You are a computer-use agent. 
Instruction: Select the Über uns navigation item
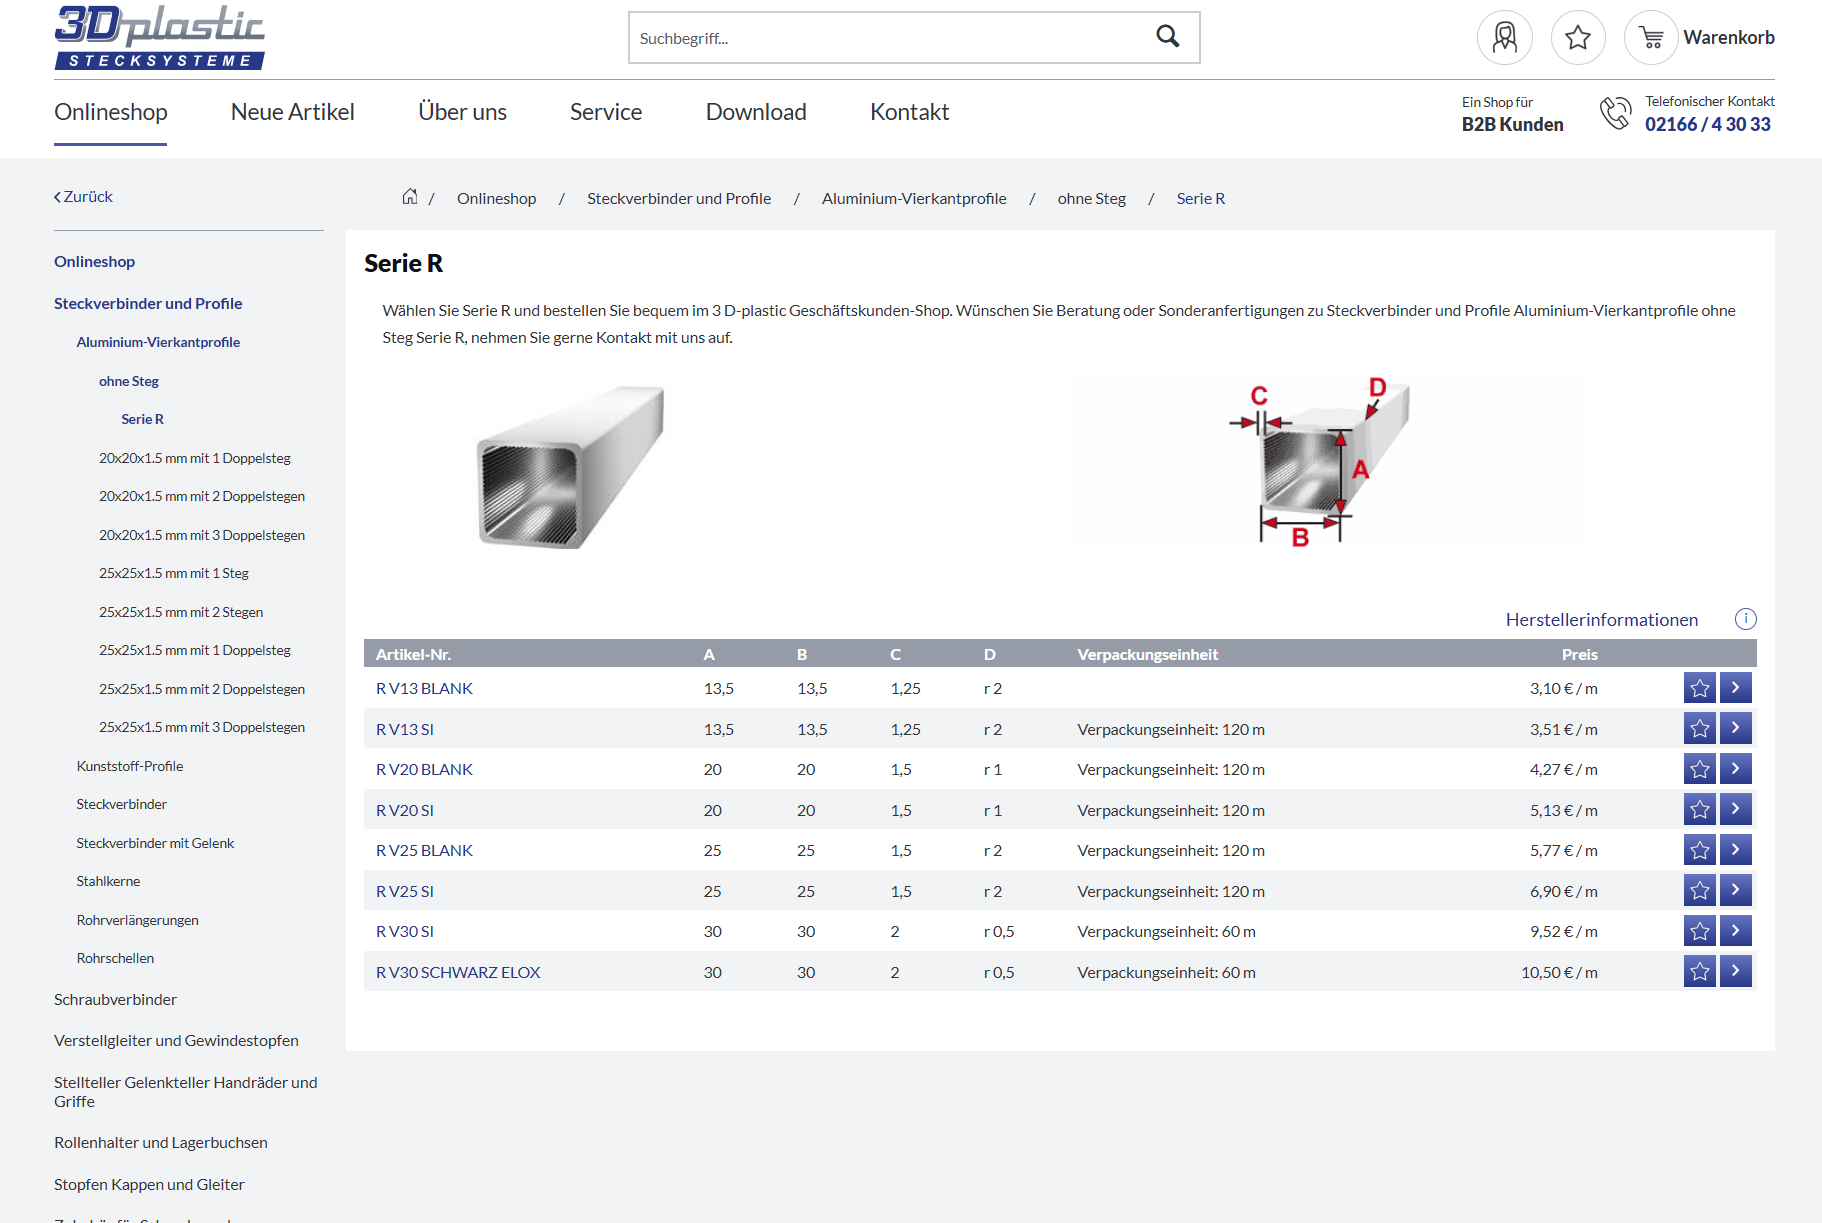pyautogui.click(x=462, y=112)
